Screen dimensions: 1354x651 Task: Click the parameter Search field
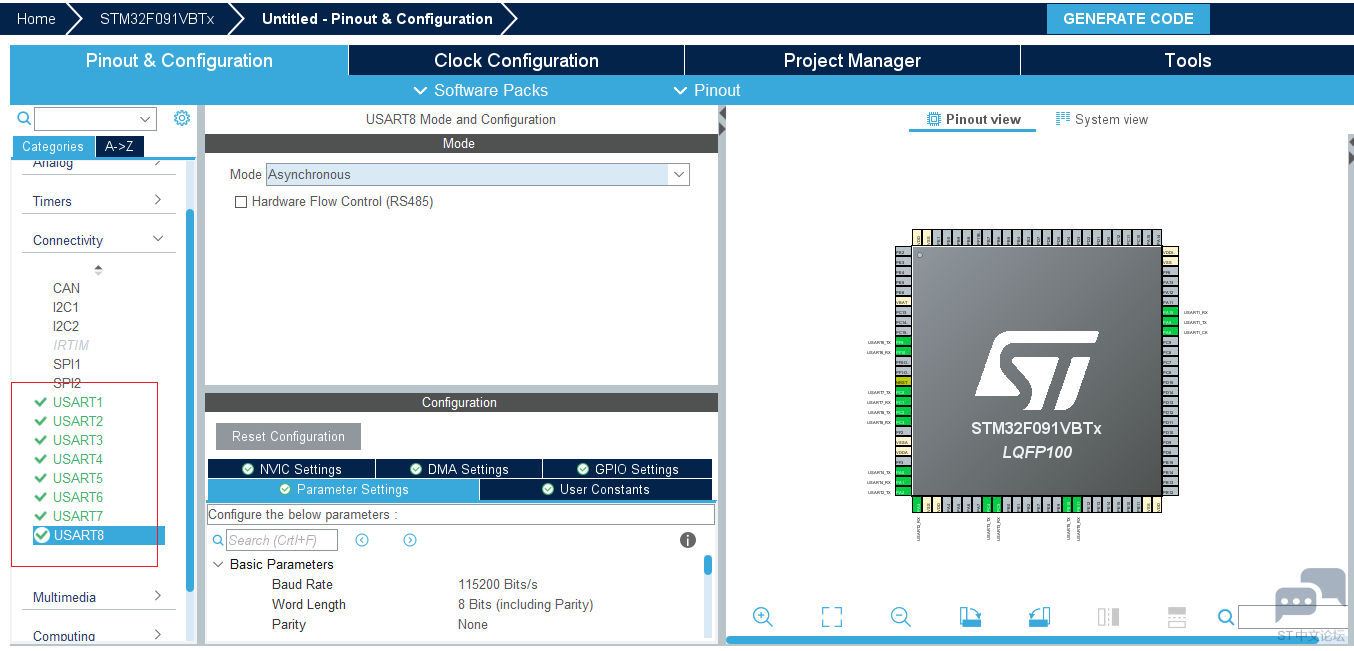click(280, 540)
